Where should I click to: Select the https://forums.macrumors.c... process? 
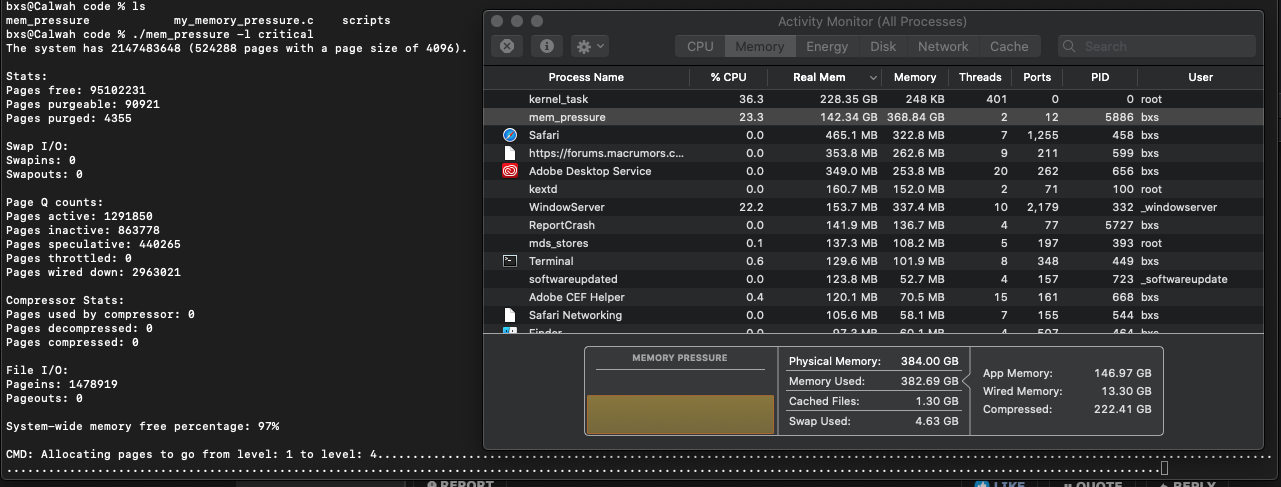click(606, 153)
